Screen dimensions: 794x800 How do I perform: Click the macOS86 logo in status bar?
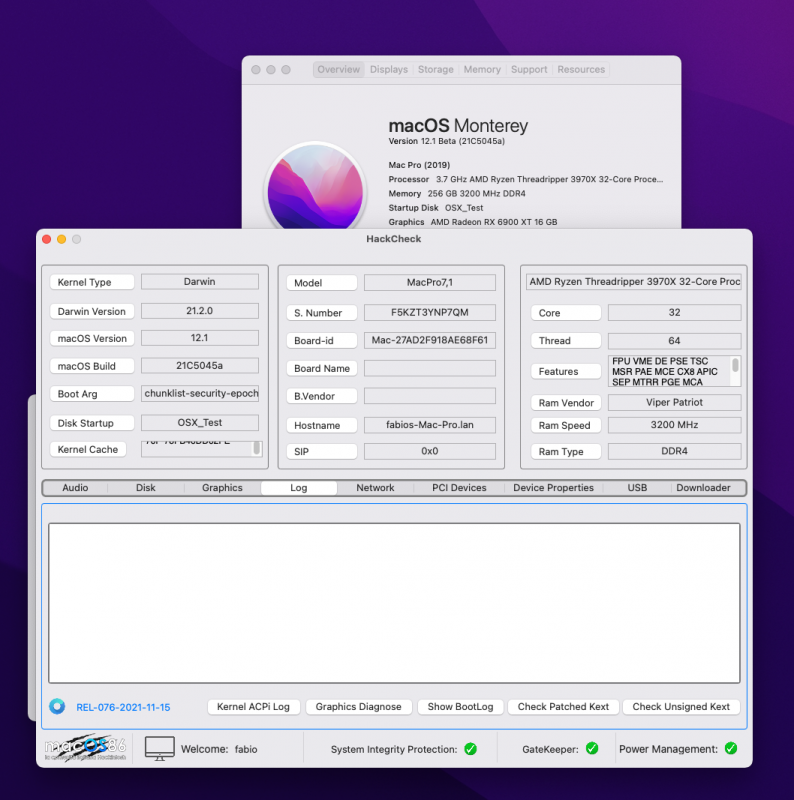pos(85,748)
